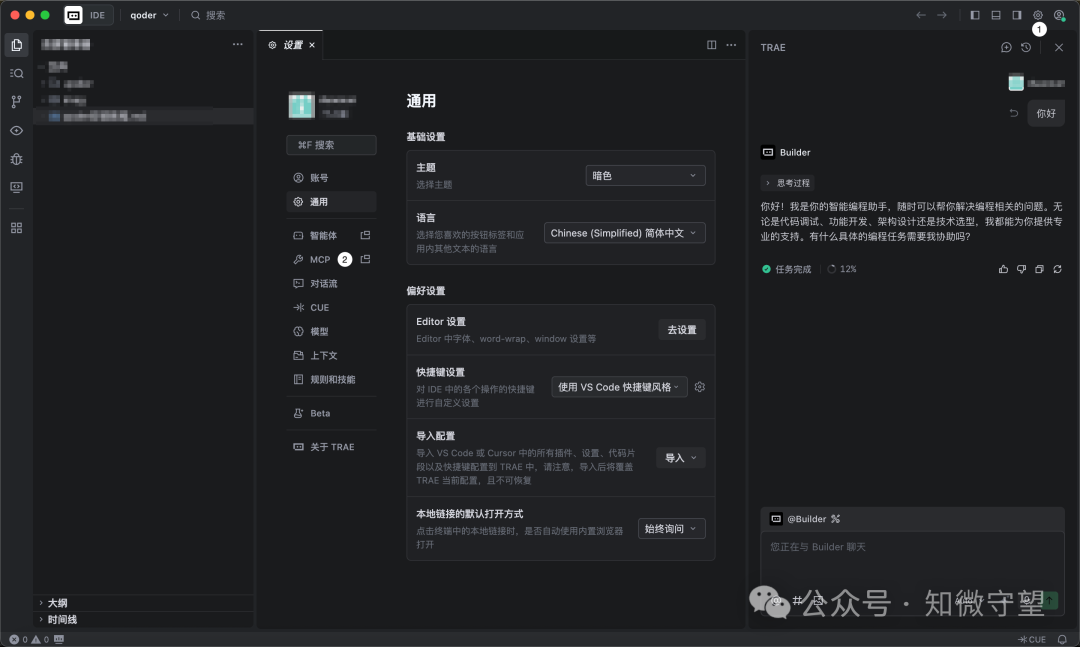
Task: Open the 导入 configuration dropdown
Action: point(681,458)
